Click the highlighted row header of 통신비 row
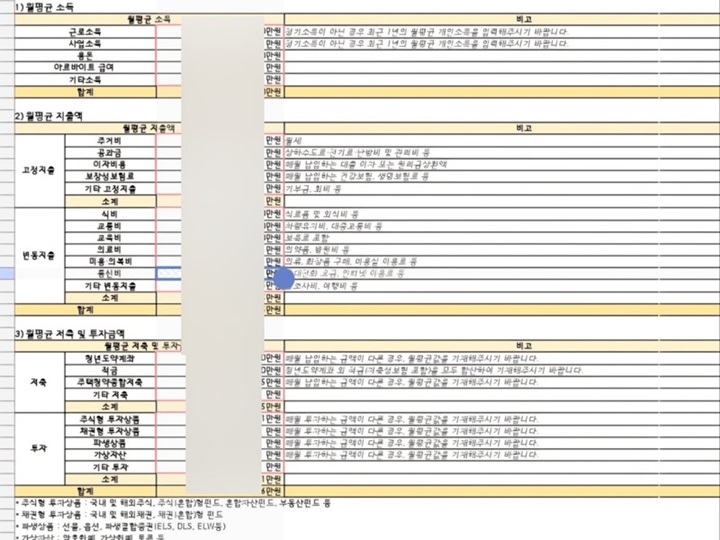 [7, 274]
